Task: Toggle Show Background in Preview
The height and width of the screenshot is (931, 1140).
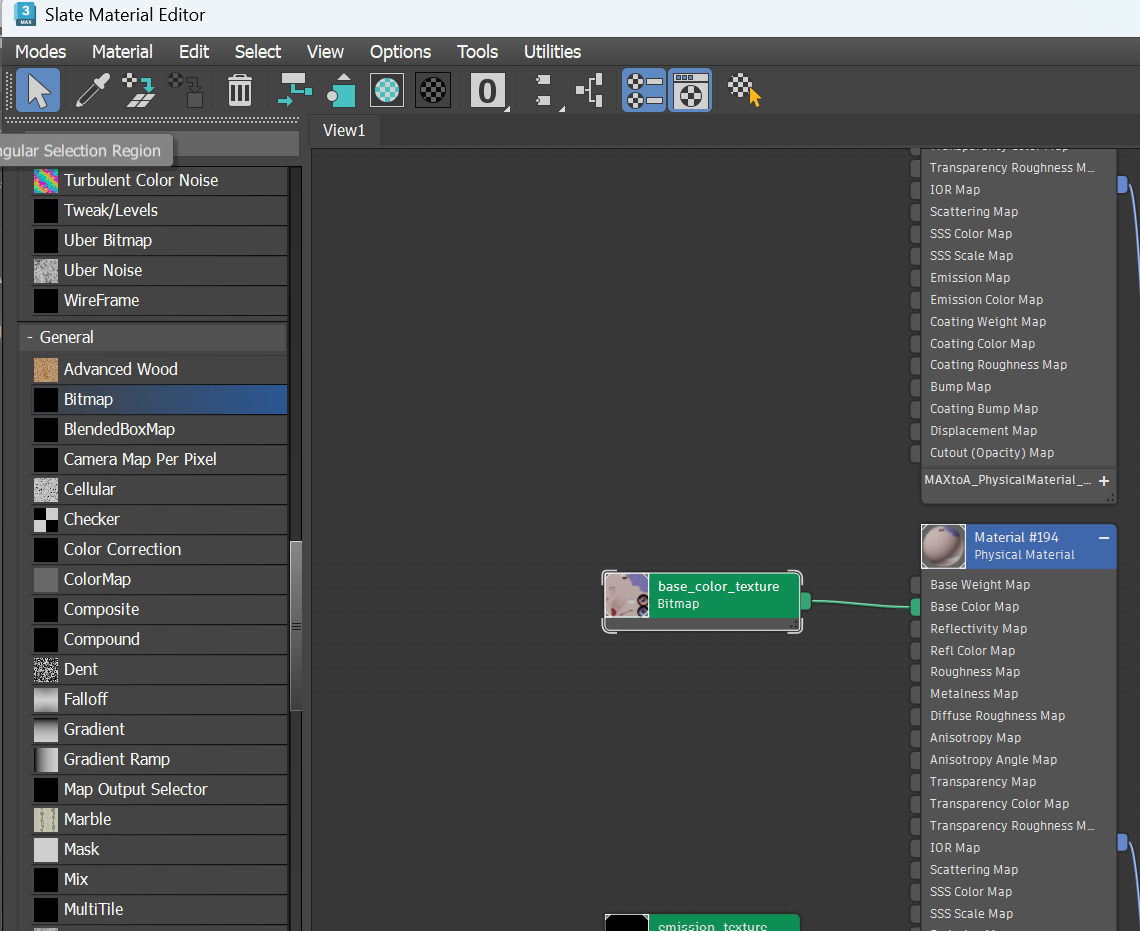Action: pos(433,91)
